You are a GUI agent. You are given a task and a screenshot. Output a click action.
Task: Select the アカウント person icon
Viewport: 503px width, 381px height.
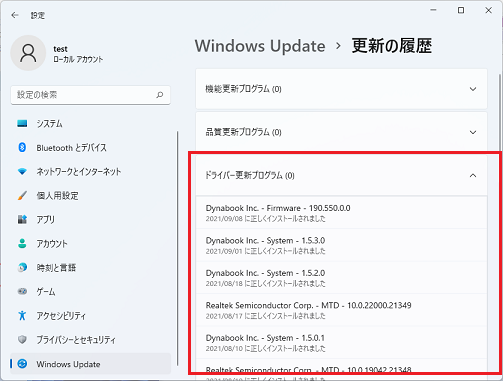coord(22,243)
